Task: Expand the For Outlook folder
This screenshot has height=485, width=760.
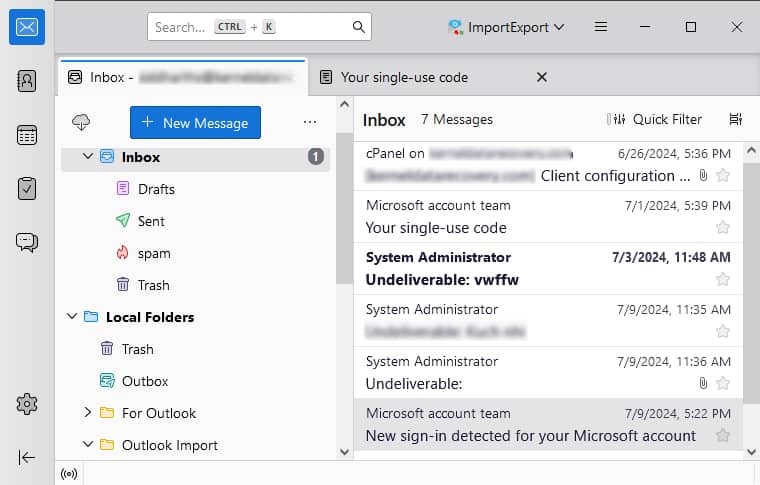Action: [x=88, y=413]
